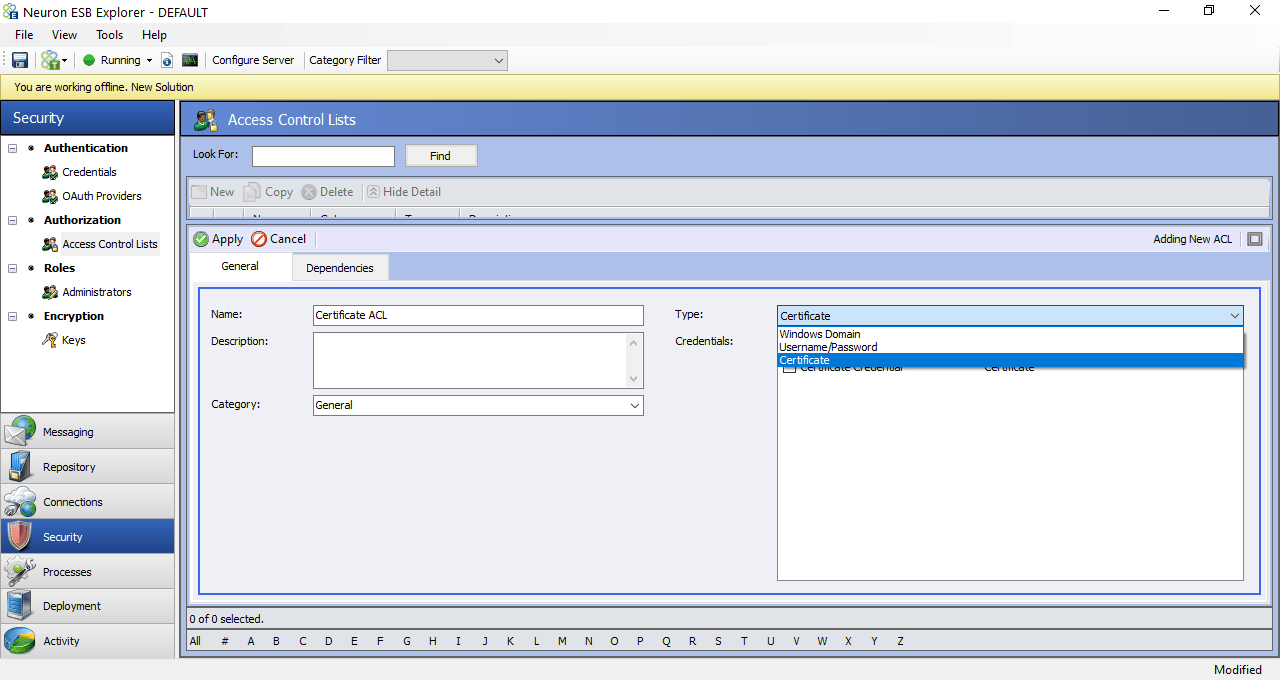Select Authorization heading in Security tree
This screenshot has height=680, width=1280.
tap(82, 220)
